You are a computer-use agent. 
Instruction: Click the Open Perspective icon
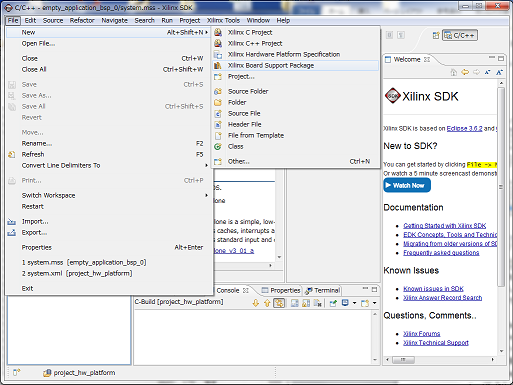point(436,35)
